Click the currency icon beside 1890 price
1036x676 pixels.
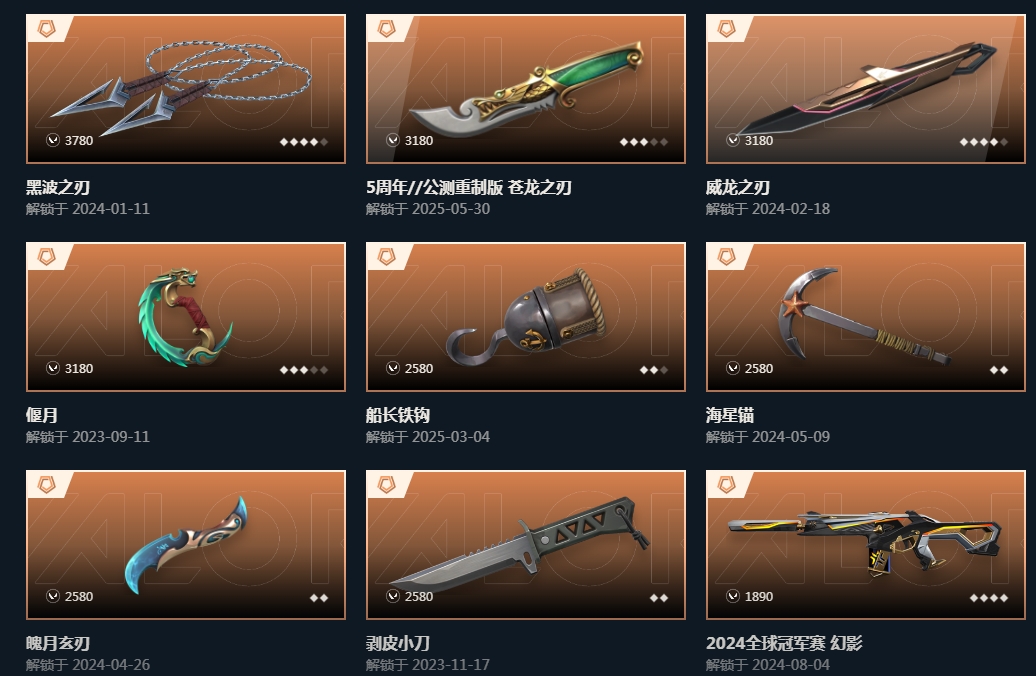coord(733,596)
